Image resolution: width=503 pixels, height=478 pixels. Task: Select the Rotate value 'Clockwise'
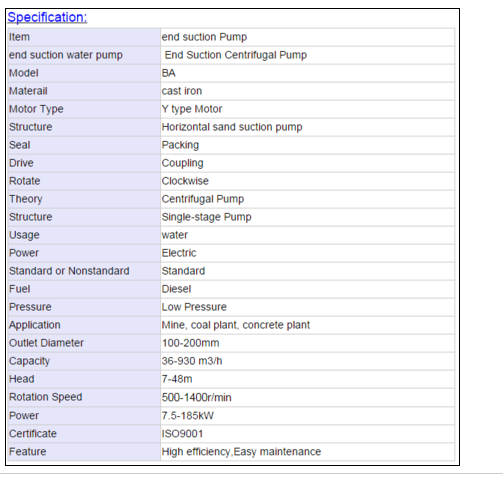click(185, 181)
